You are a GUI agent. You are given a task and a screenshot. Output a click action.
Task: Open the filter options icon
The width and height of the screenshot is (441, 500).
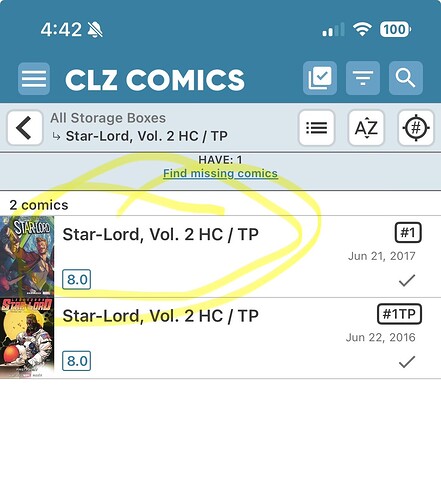click(363, 78)
